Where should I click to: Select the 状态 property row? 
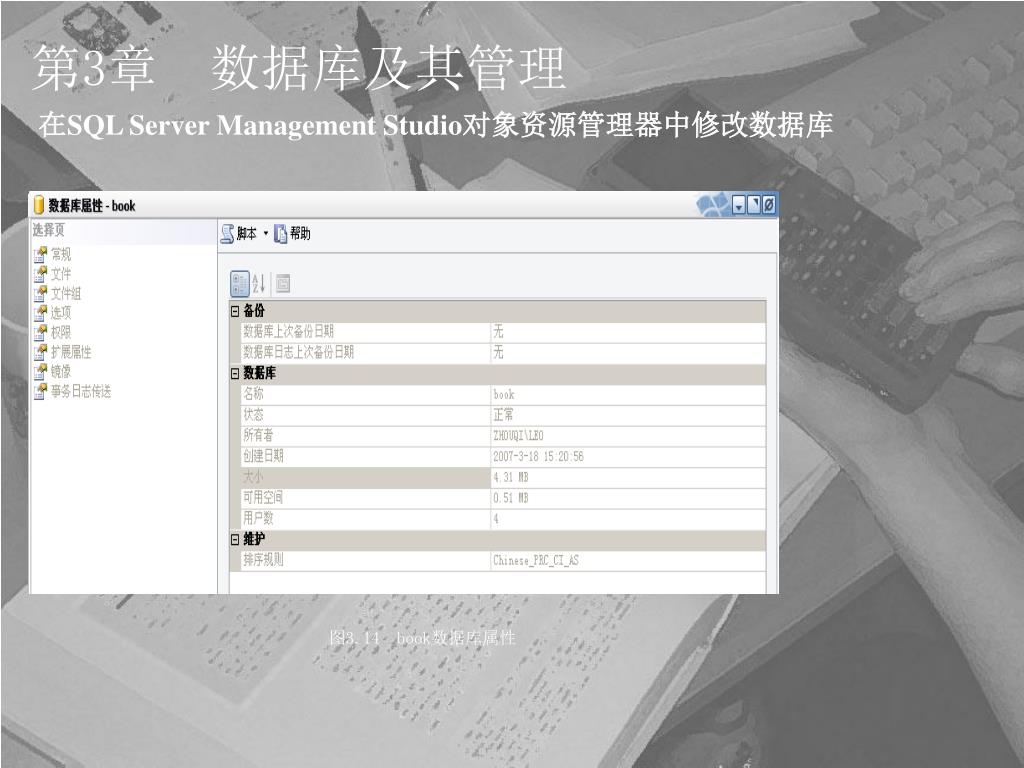pos(503,415)
